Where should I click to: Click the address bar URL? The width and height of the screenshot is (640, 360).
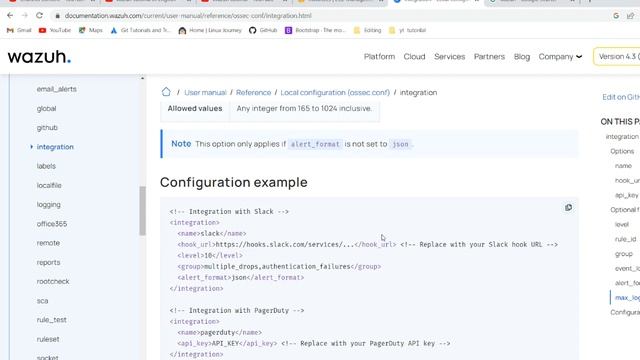188,16
